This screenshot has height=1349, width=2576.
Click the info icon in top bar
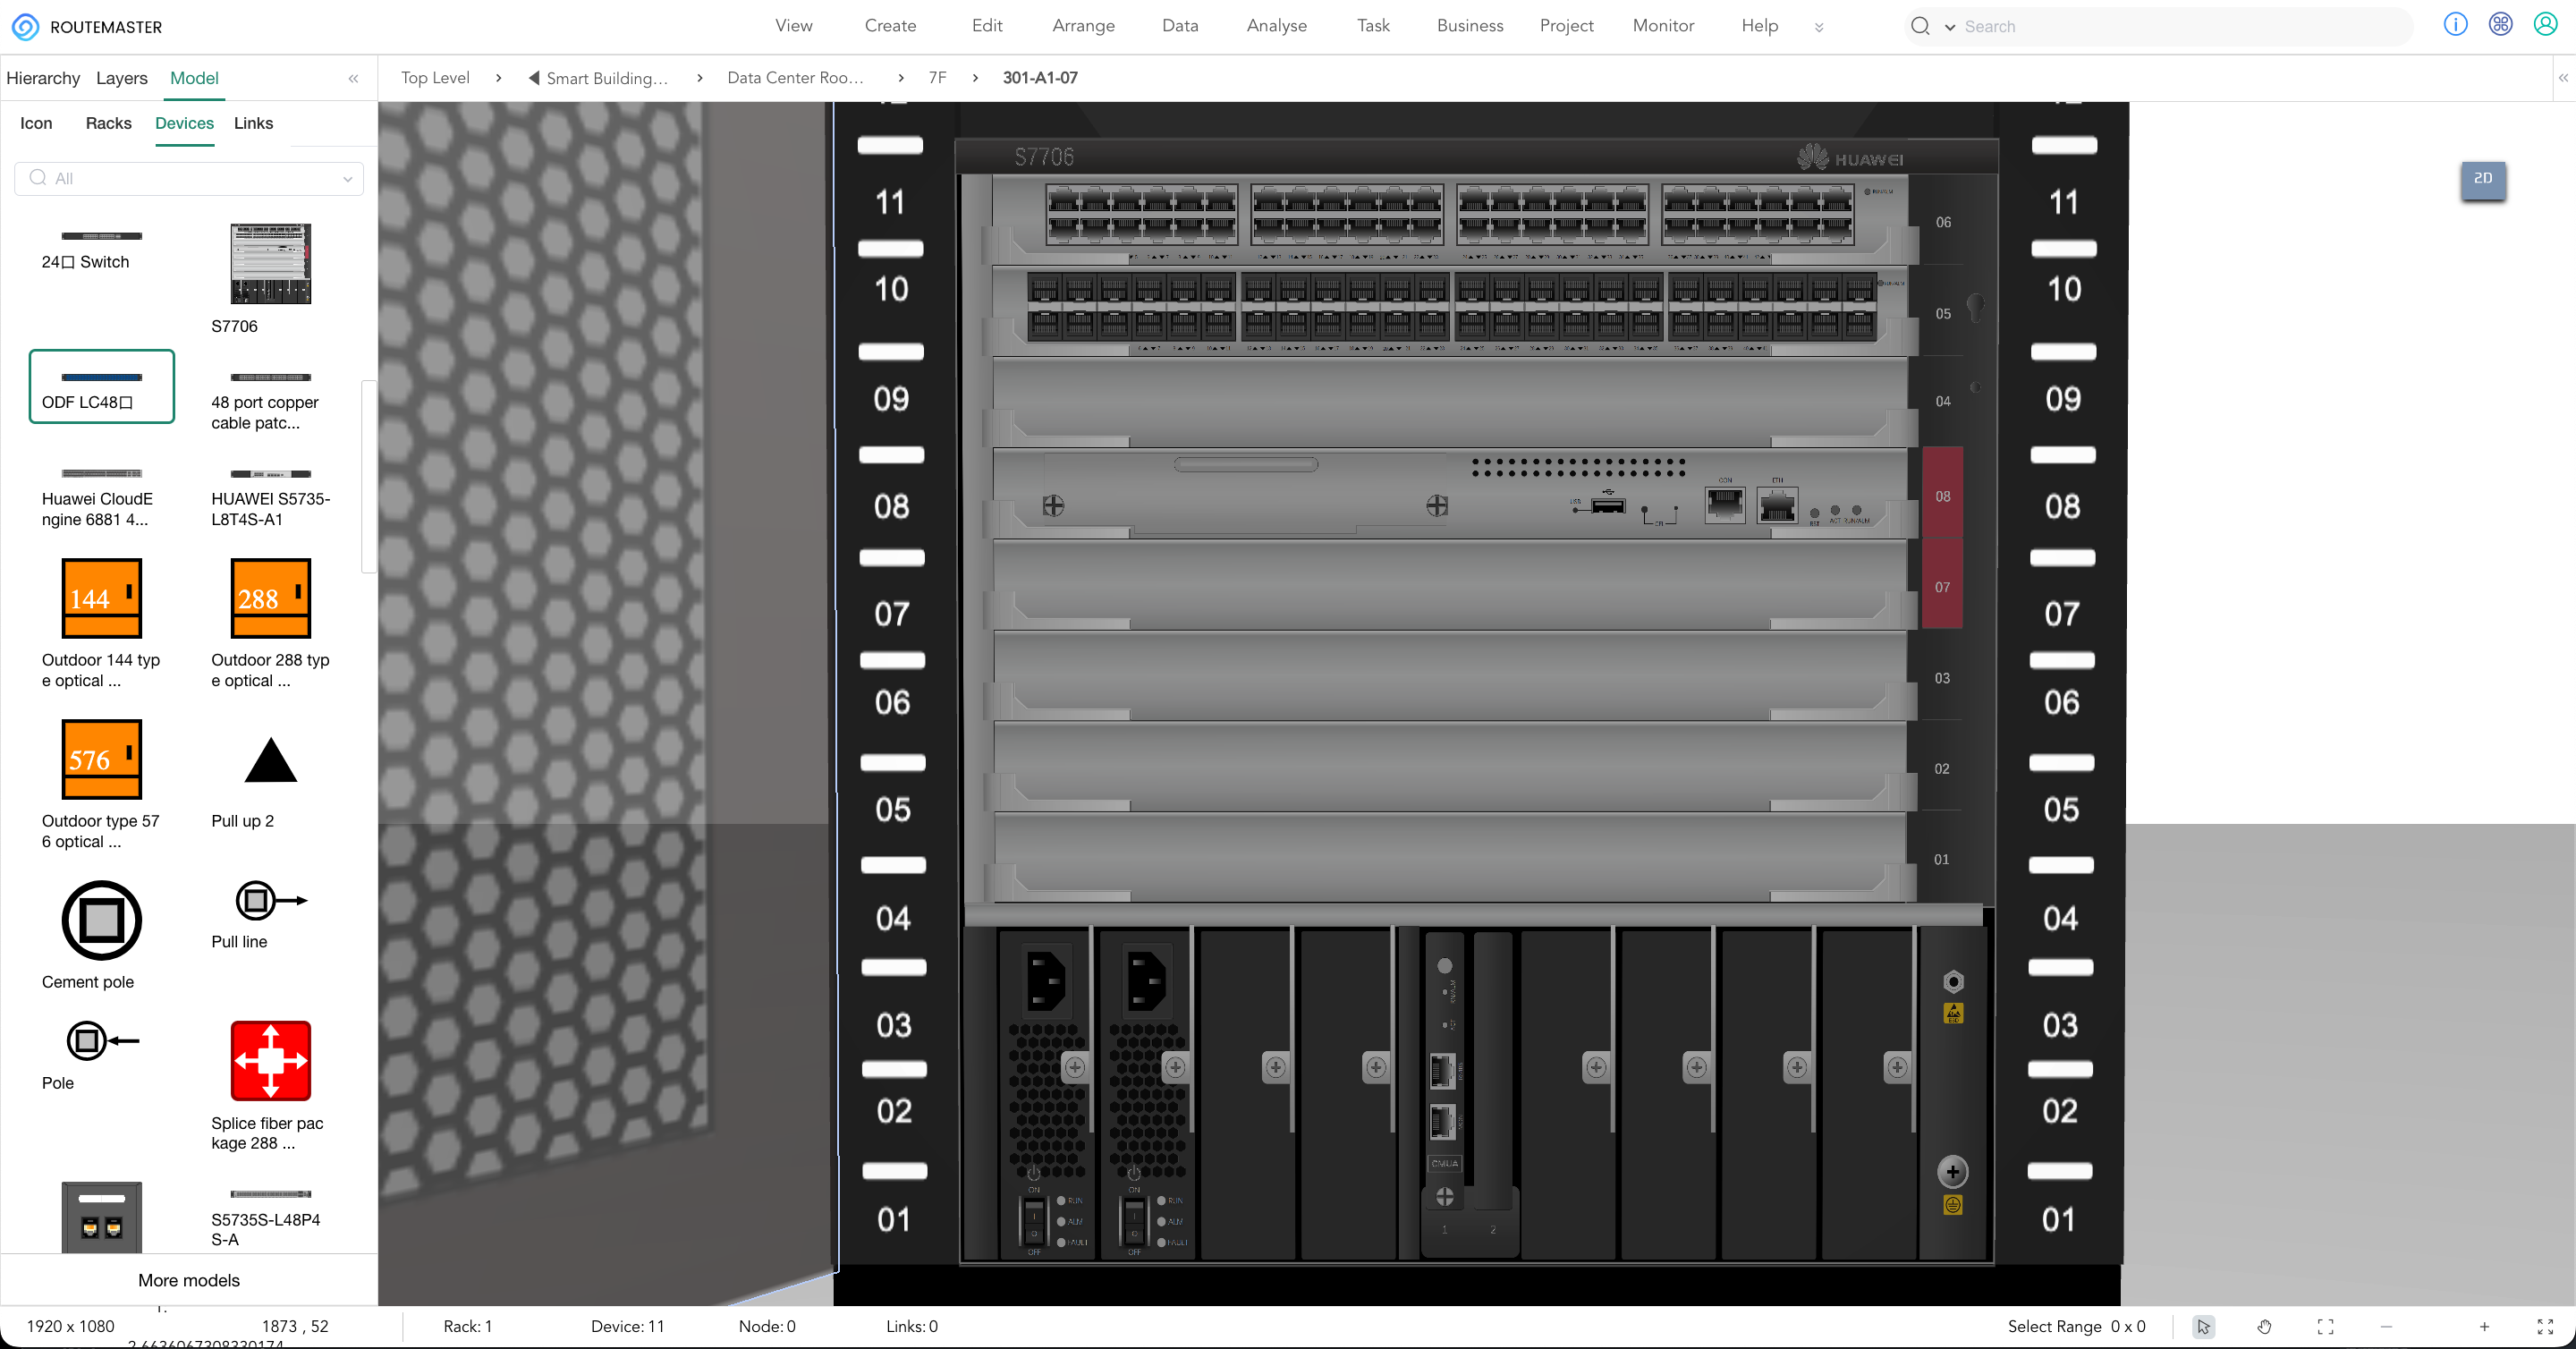coord(2455,25)
